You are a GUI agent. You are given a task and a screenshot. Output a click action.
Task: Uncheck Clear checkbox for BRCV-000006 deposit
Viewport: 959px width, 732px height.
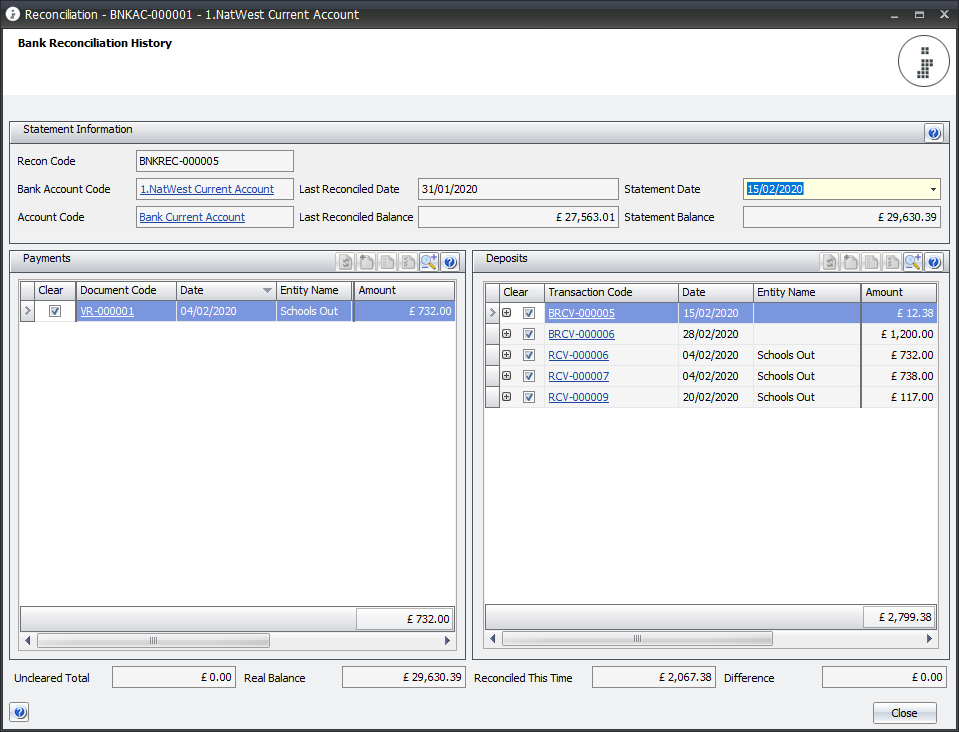pos(529,334)
